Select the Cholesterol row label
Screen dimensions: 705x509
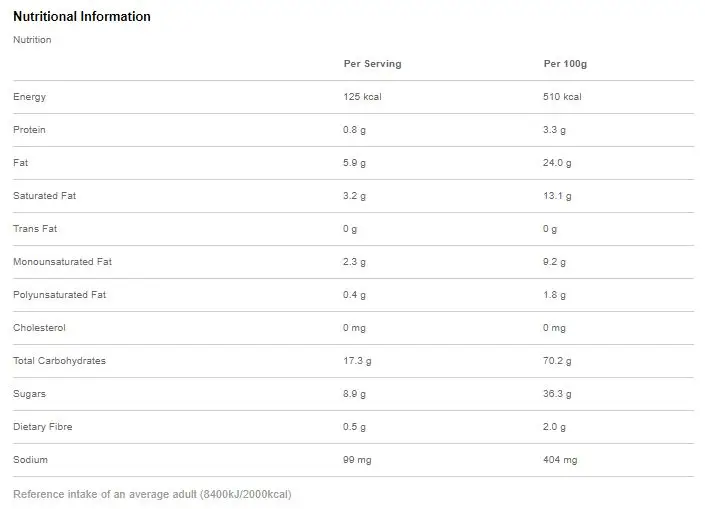tap(37, 328)
